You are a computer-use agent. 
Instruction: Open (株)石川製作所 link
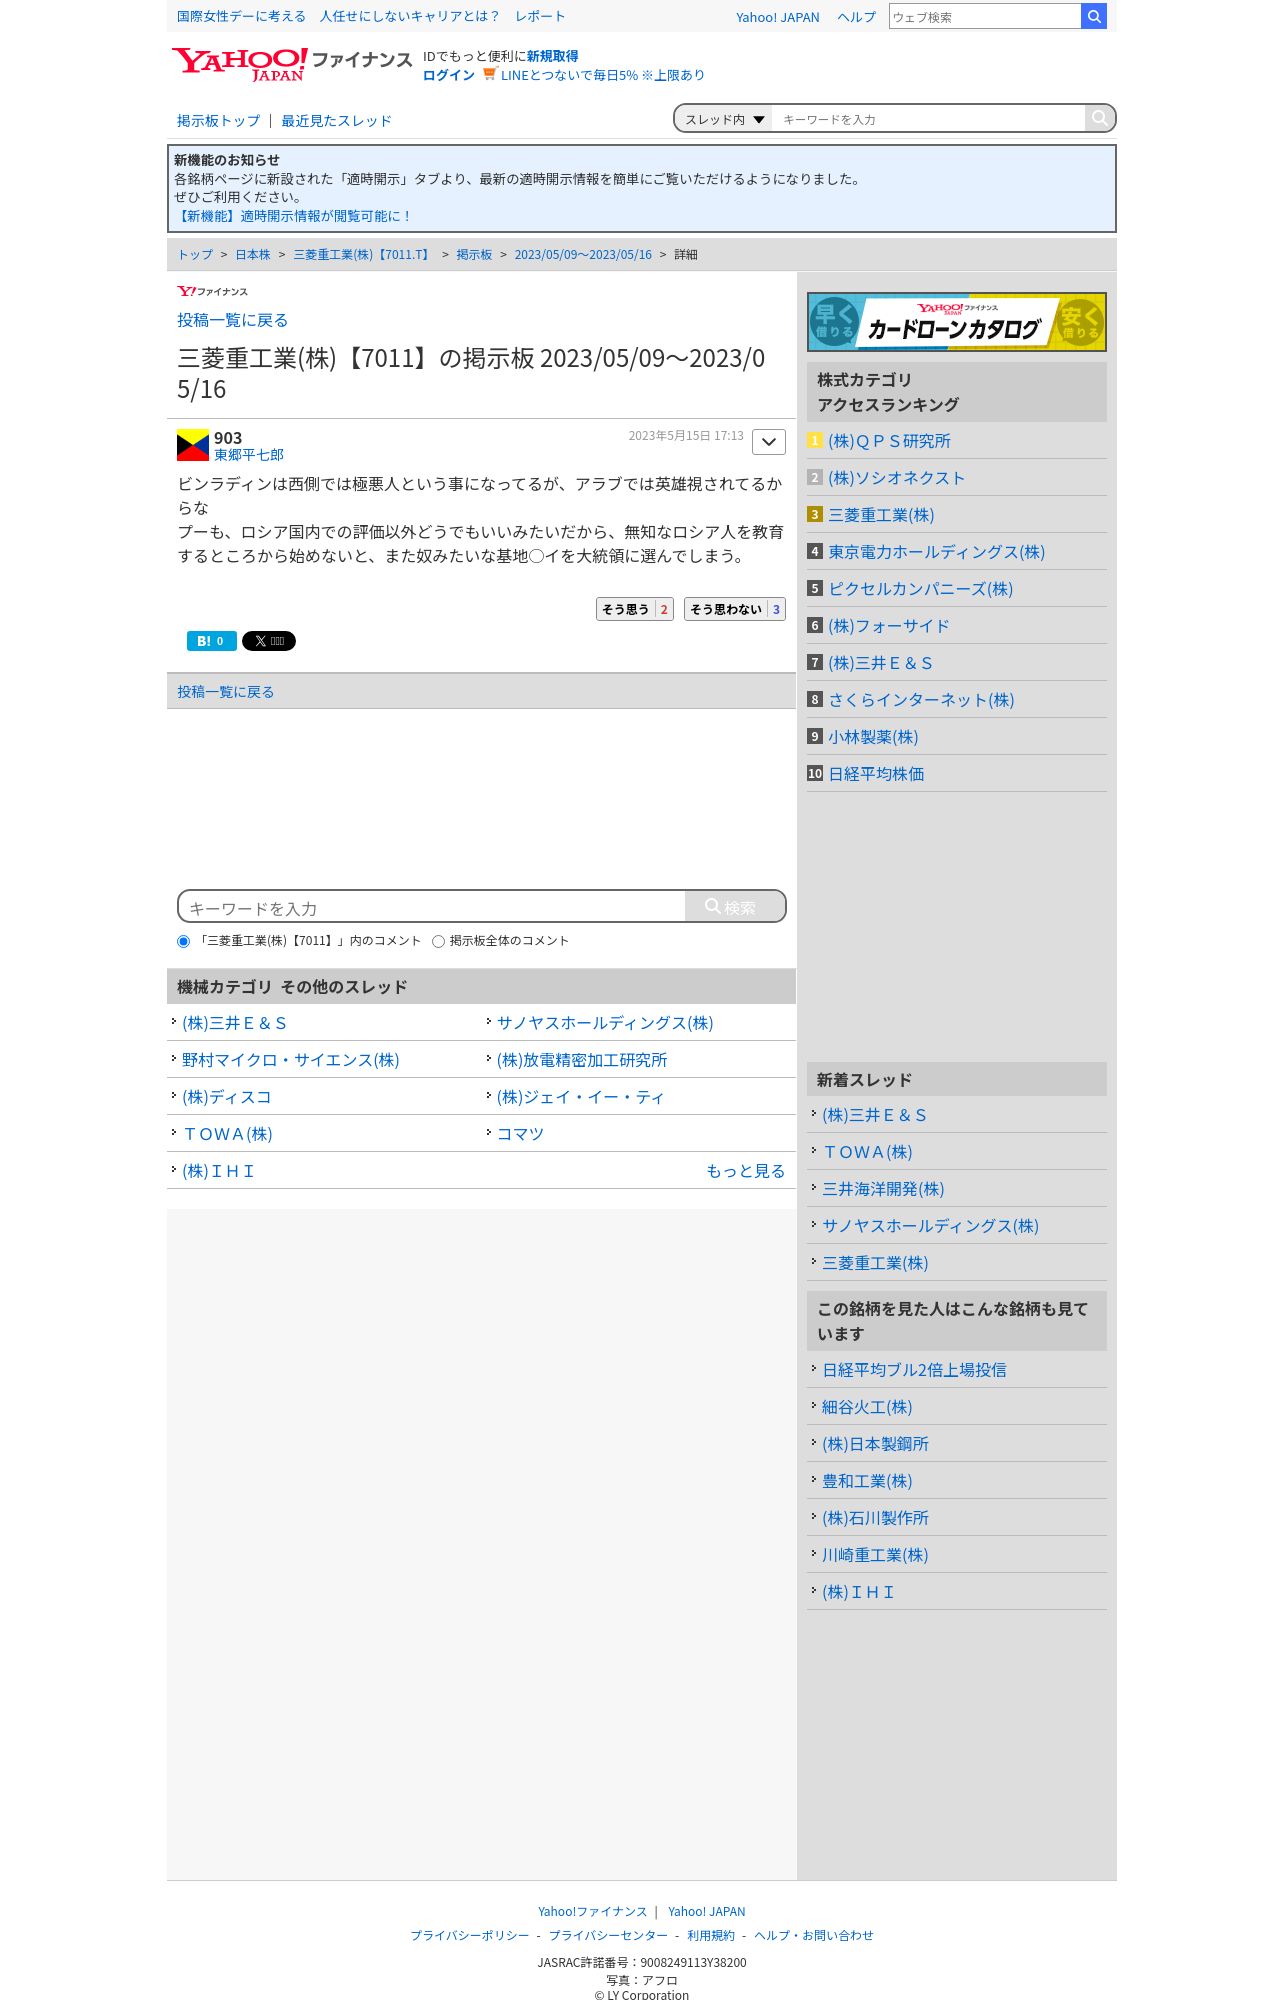click(875, 1518)
